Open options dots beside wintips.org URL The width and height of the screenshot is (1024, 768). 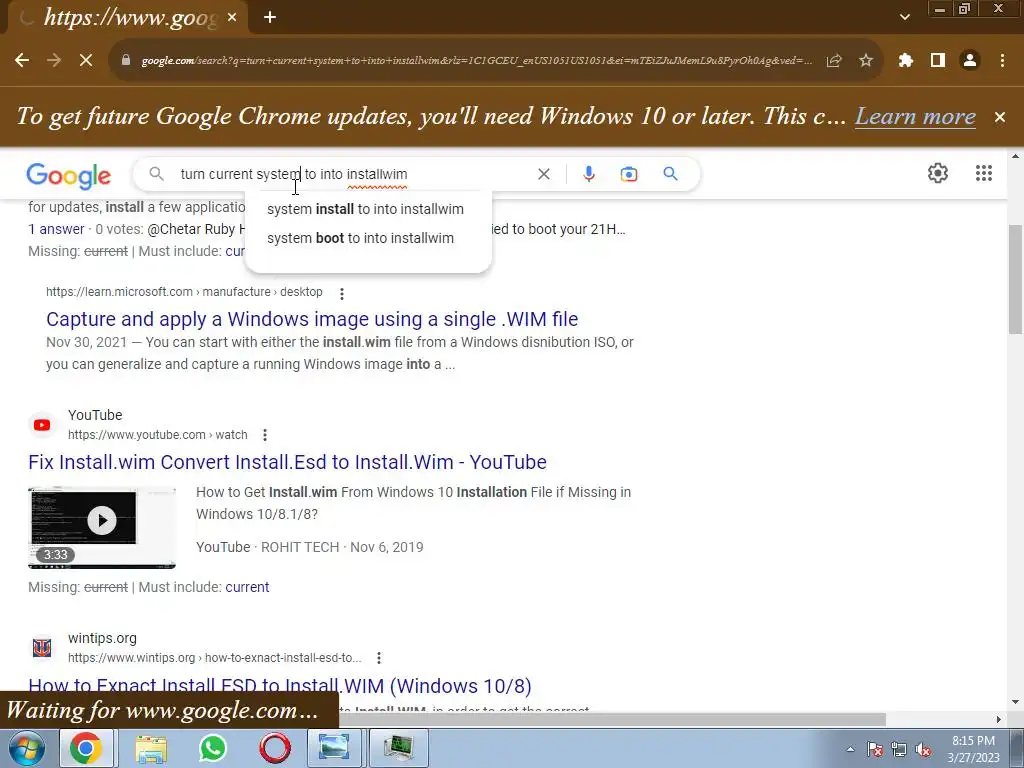[379, 658]
